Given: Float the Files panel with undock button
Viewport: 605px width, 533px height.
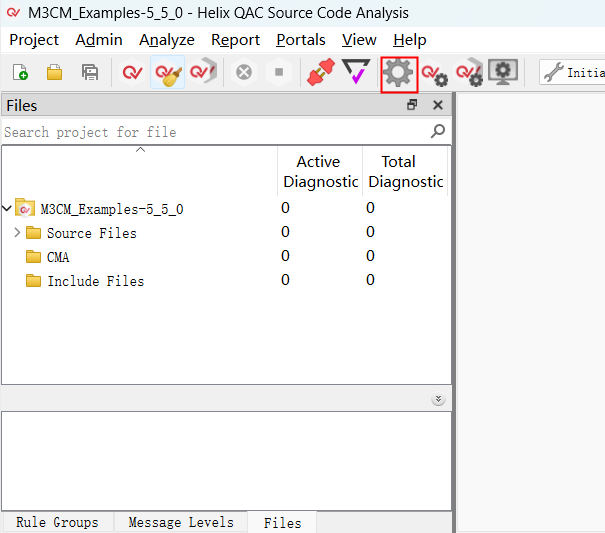Looking at the screenshot, I should tap(412, 105).
